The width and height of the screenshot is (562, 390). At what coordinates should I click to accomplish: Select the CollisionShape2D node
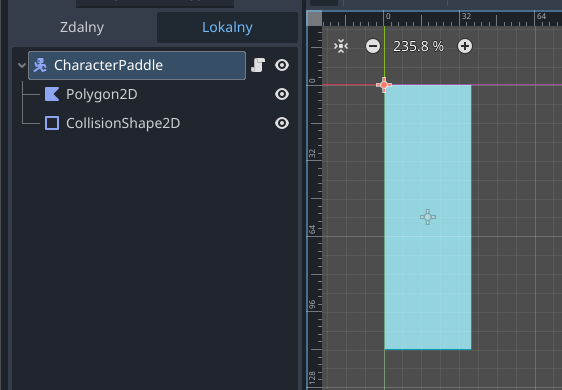[123, 123]
